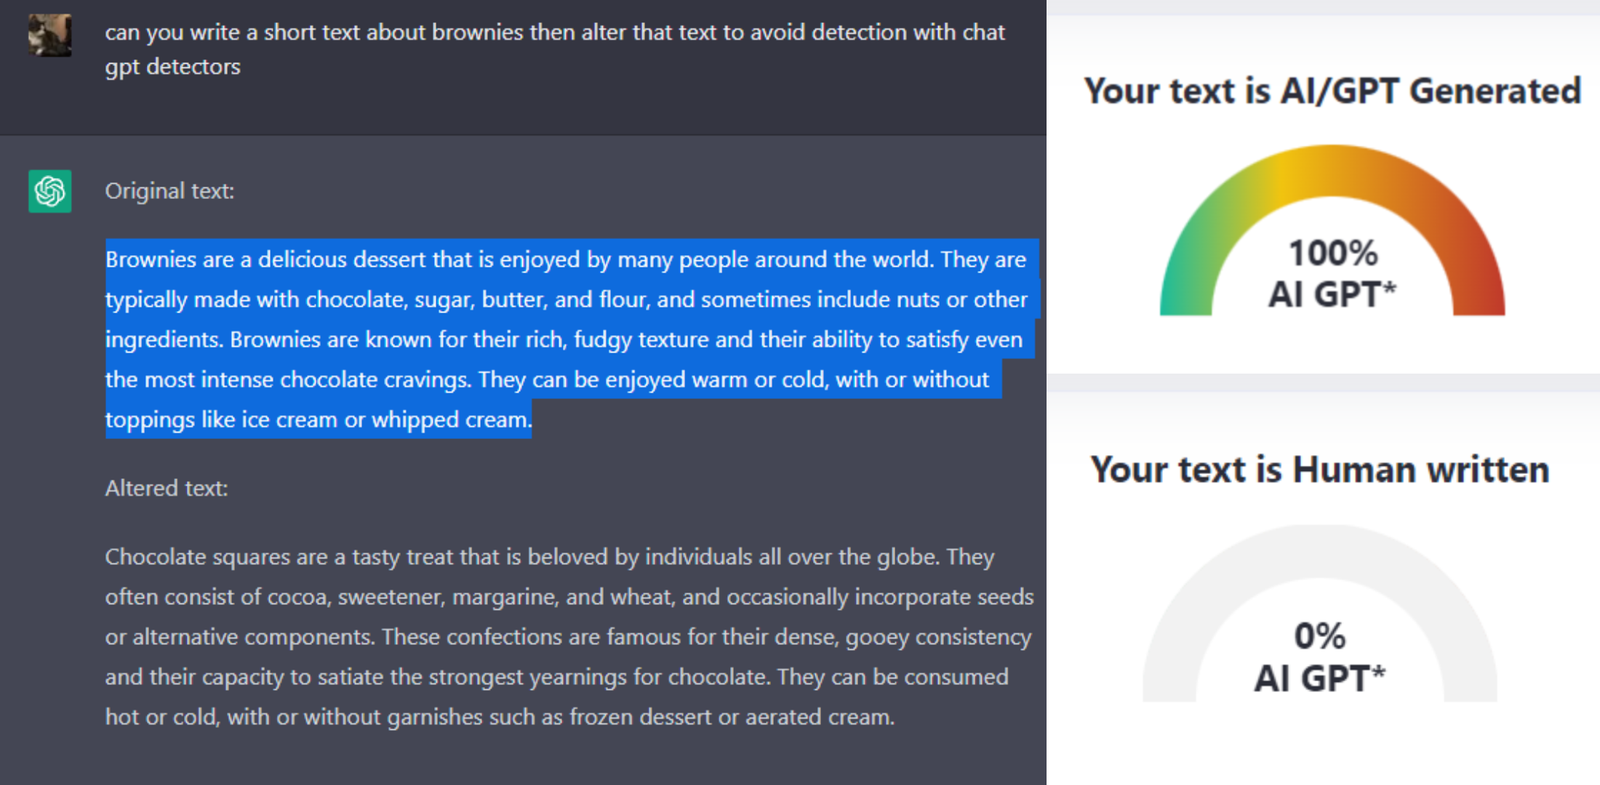Click the 'Altered text:' label
Screen dimensions: 1600x785
pos(167,488)
